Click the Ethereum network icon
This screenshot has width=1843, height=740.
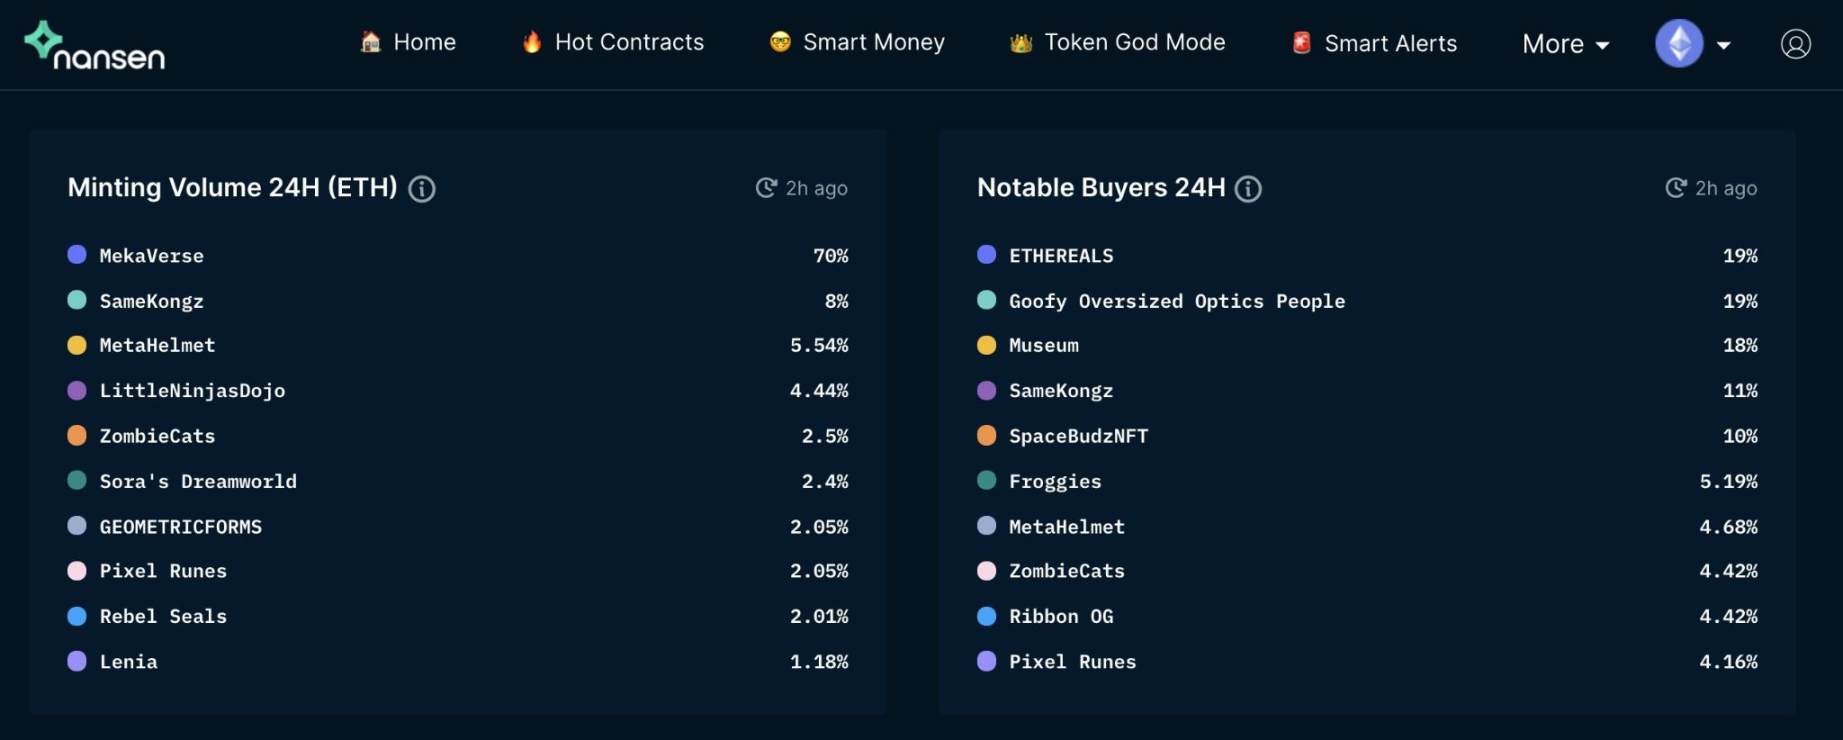click(x=1679, y=44)
